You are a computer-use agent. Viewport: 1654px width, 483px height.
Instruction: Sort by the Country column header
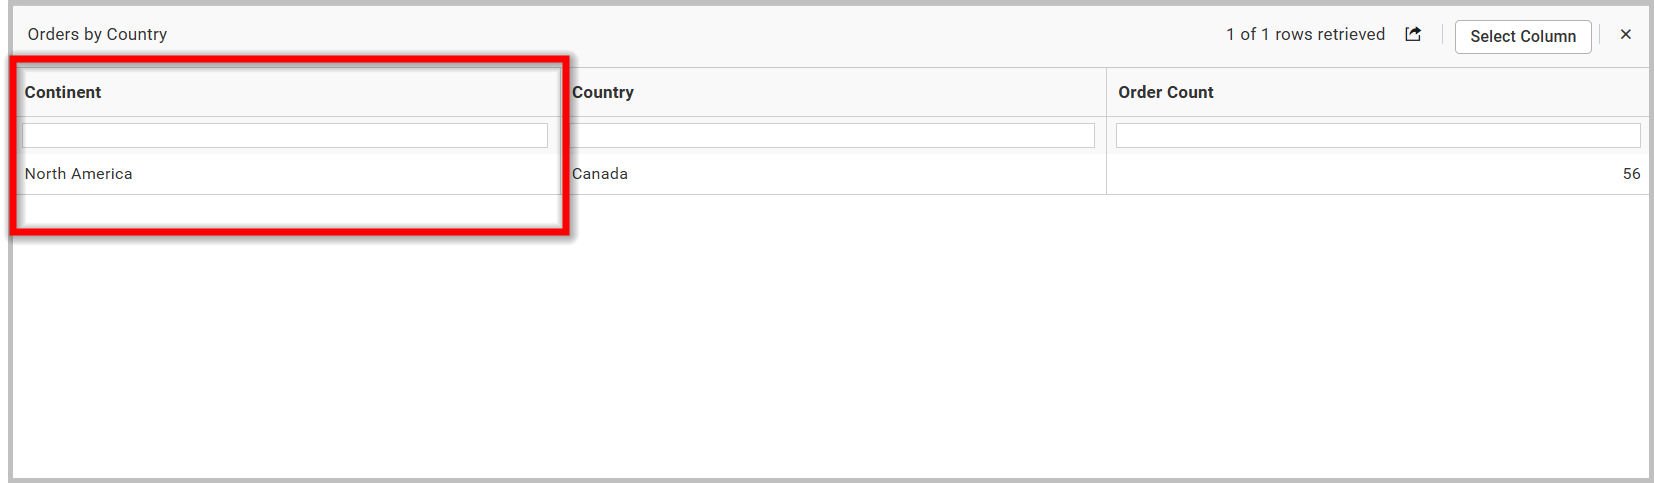[x=603, y=92]
